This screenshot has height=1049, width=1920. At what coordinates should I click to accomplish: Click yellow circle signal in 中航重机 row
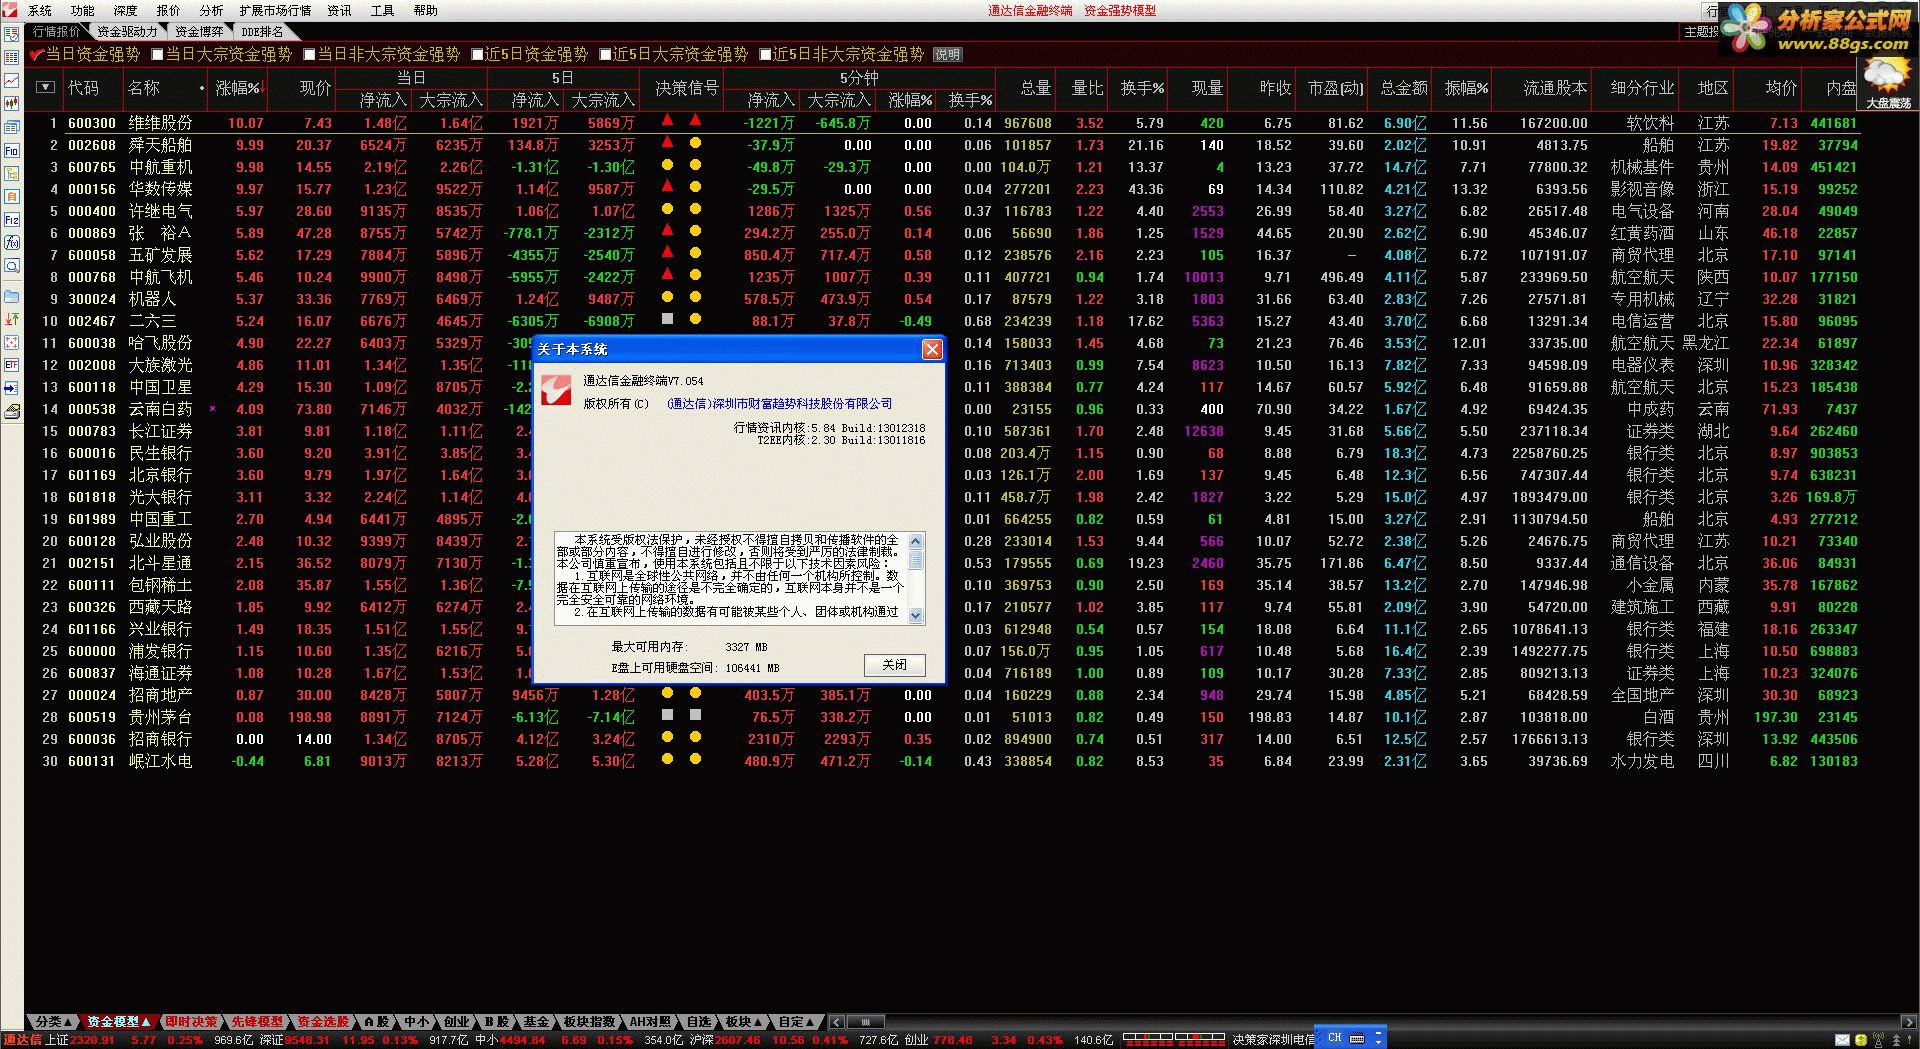click(x=667, y=165)
